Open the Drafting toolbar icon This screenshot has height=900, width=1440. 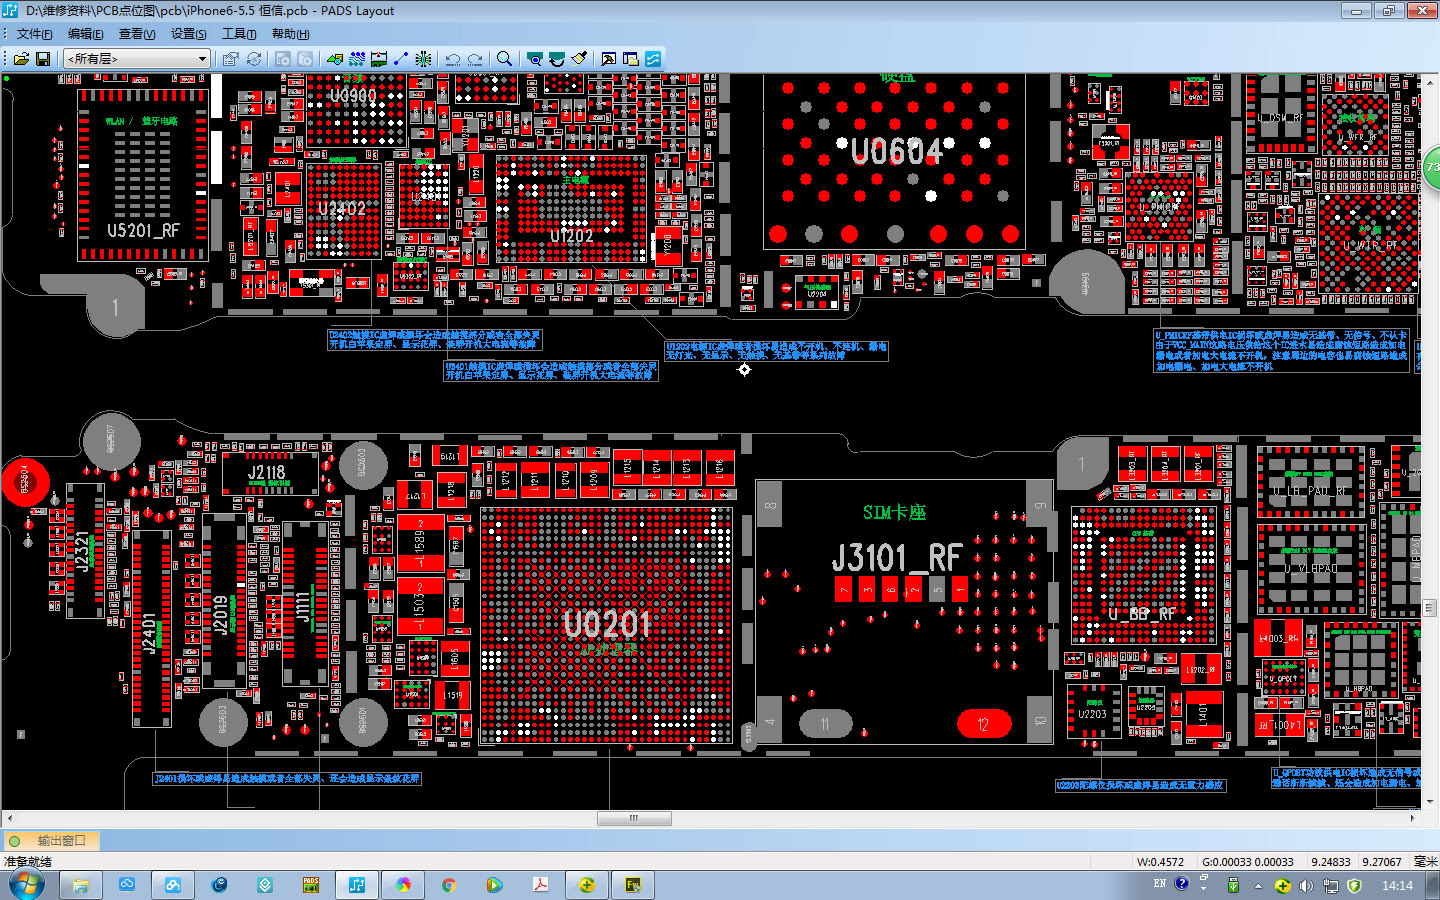click(335, 59)
